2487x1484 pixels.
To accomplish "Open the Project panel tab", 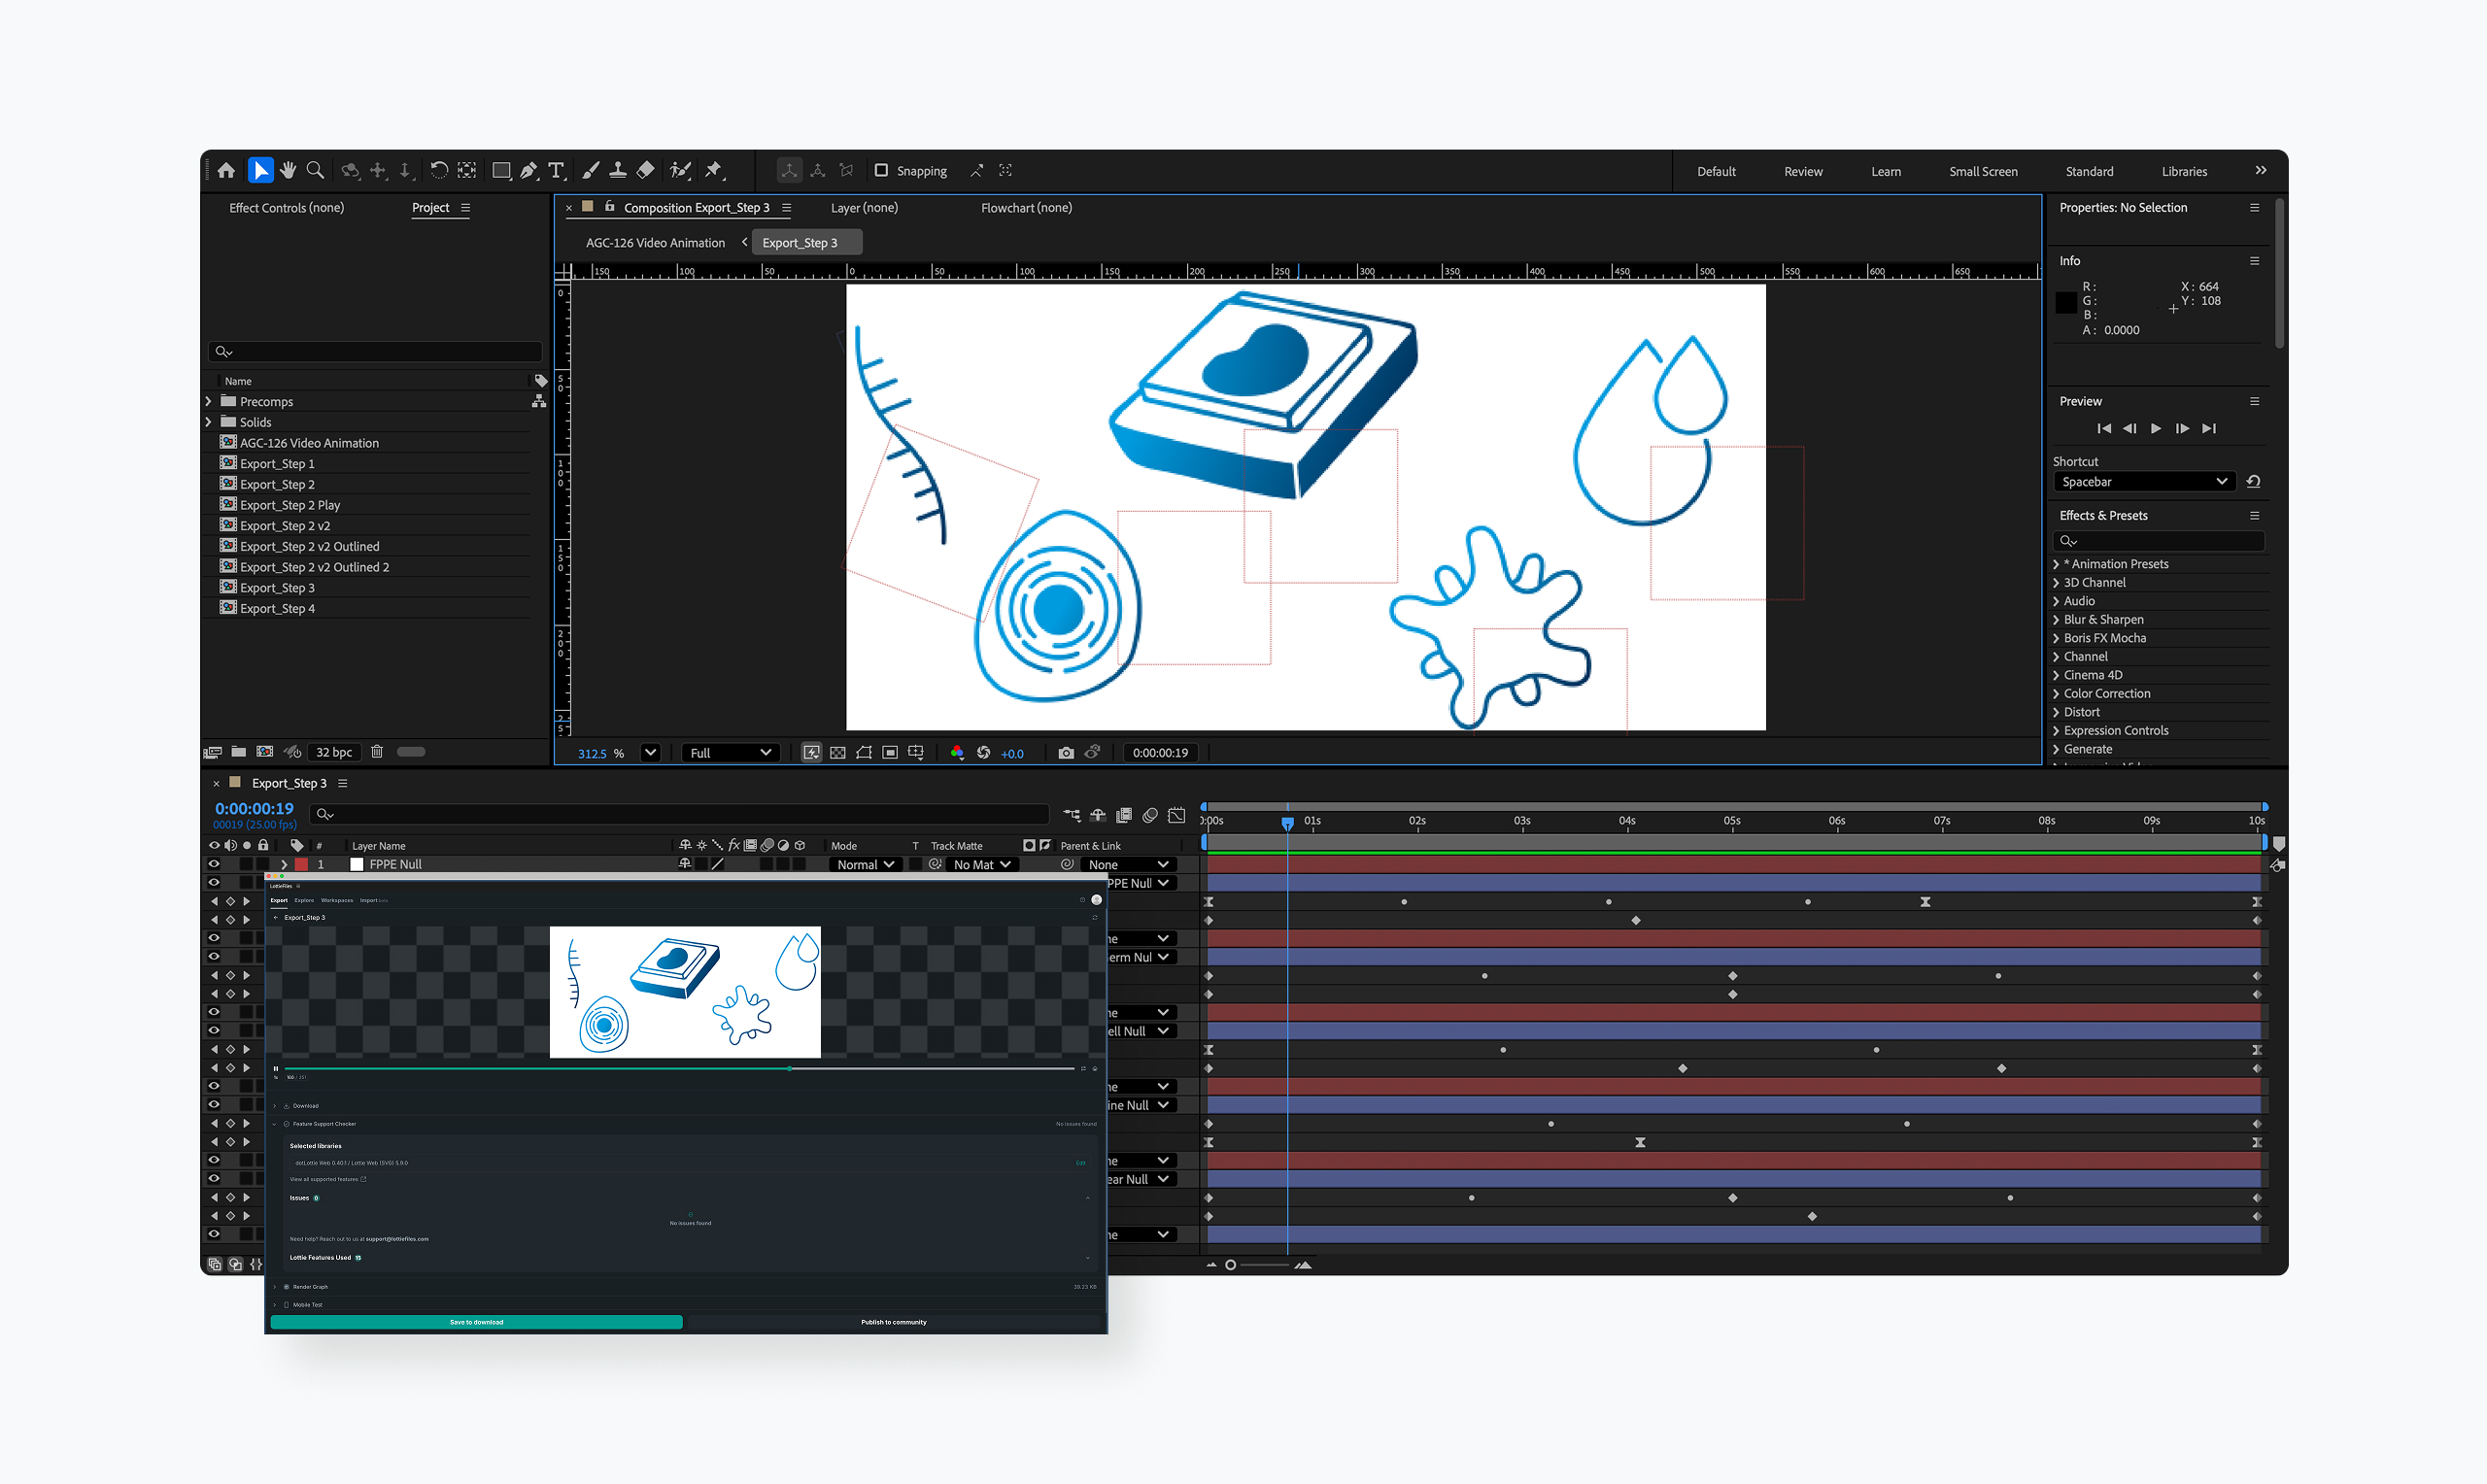I will click(430, 208).
